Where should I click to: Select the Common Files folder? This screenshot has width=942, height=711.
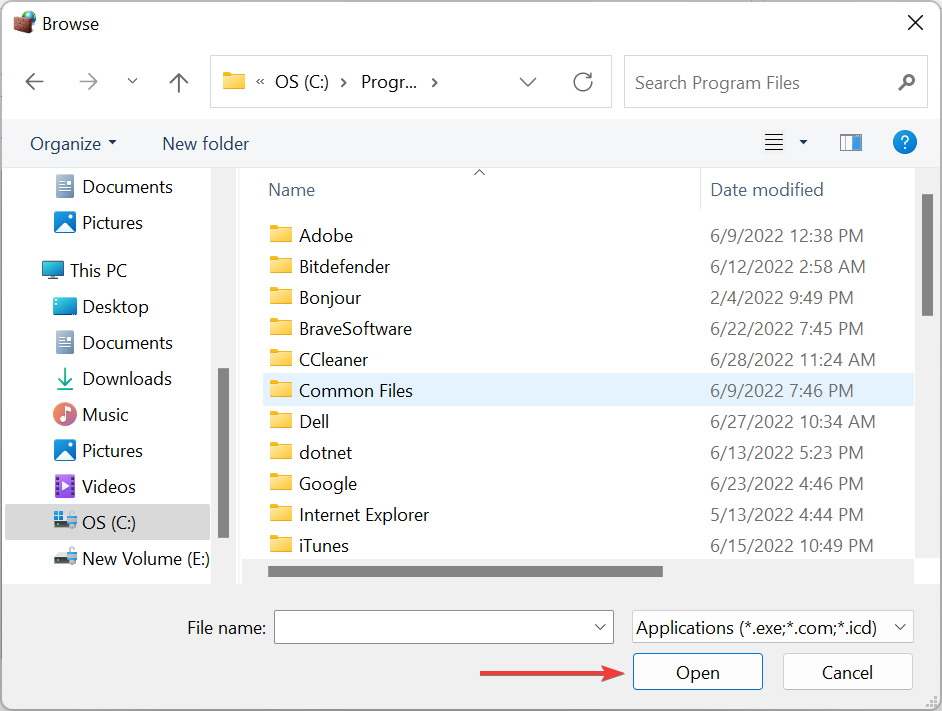coord(588,391)
